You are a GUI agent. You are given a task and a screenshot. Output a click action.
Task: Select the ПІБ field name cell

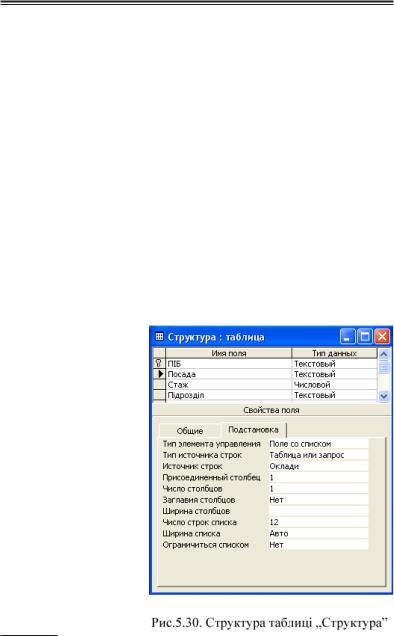tap(228, 364)
